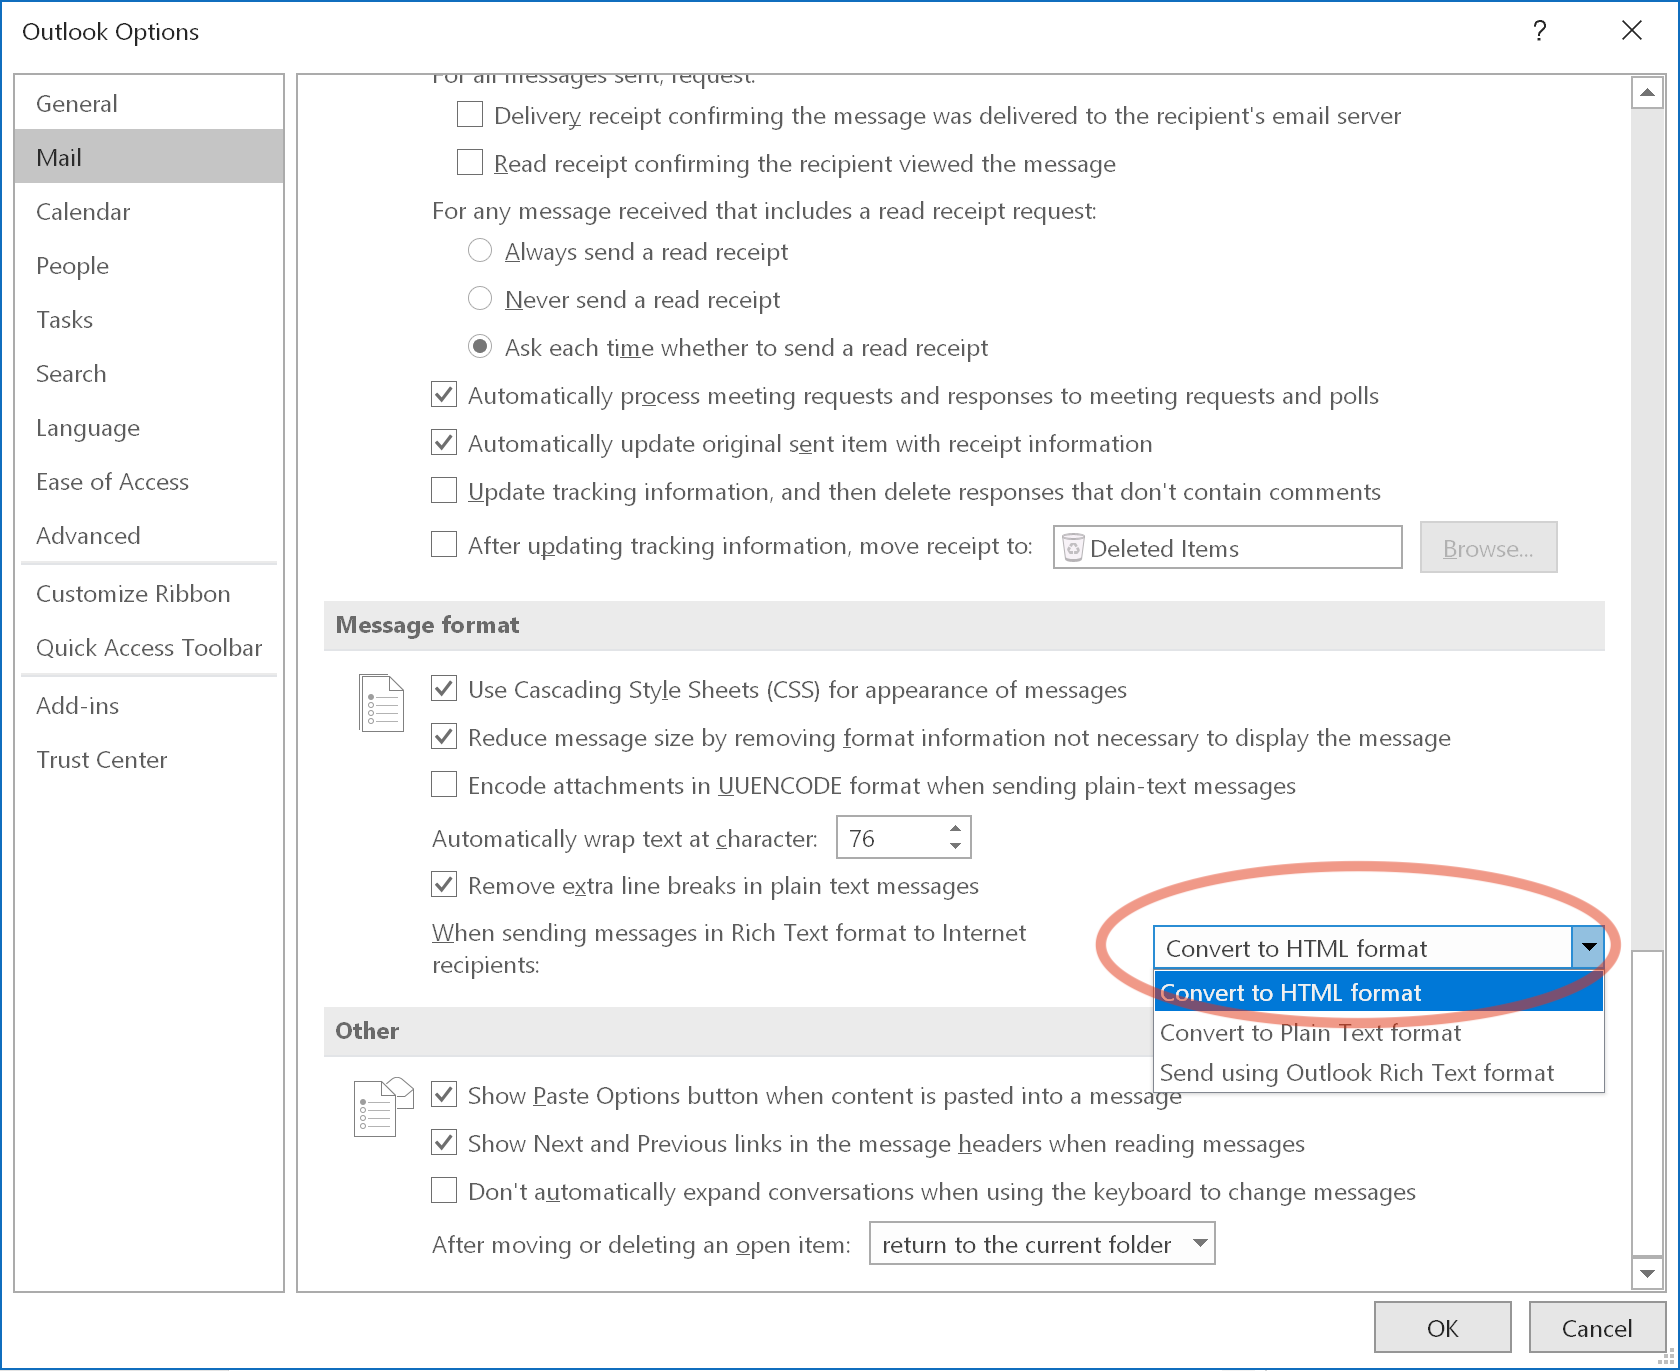Image resolution: width=1680 pixels, height=1371 pixels.
Task: Click the Cancel button
Action: [x=1596, y=1327]
